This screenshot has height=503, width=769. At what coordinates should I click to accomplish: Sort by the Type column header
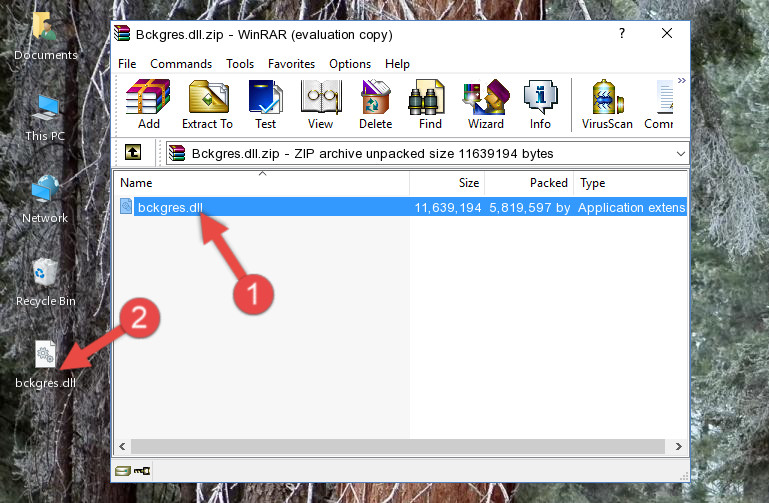click(x=631, y=183)
